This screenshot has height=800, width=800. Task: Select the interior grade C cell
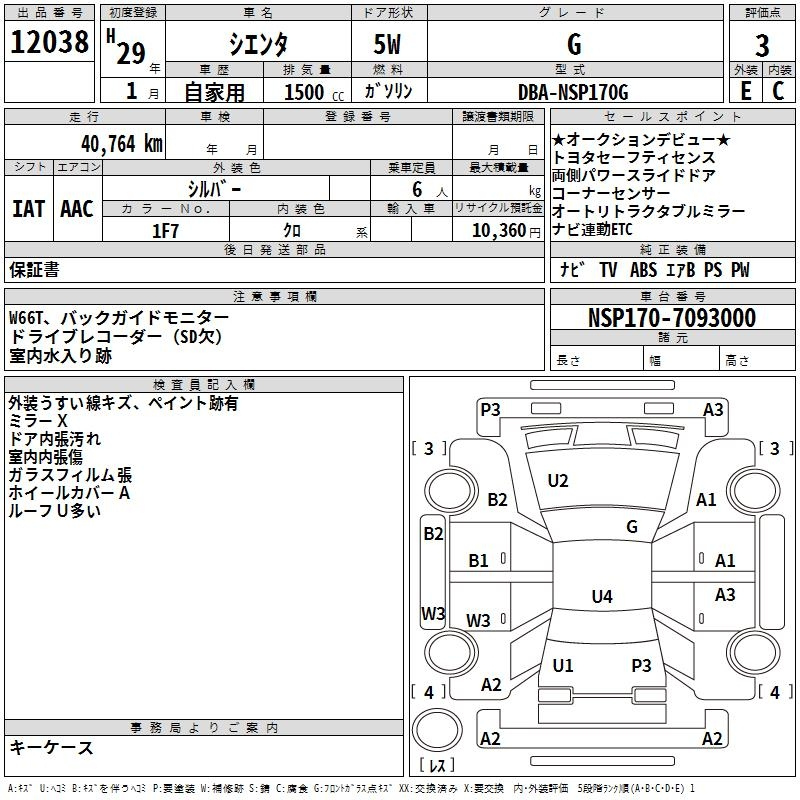click(x=778, y=91)
